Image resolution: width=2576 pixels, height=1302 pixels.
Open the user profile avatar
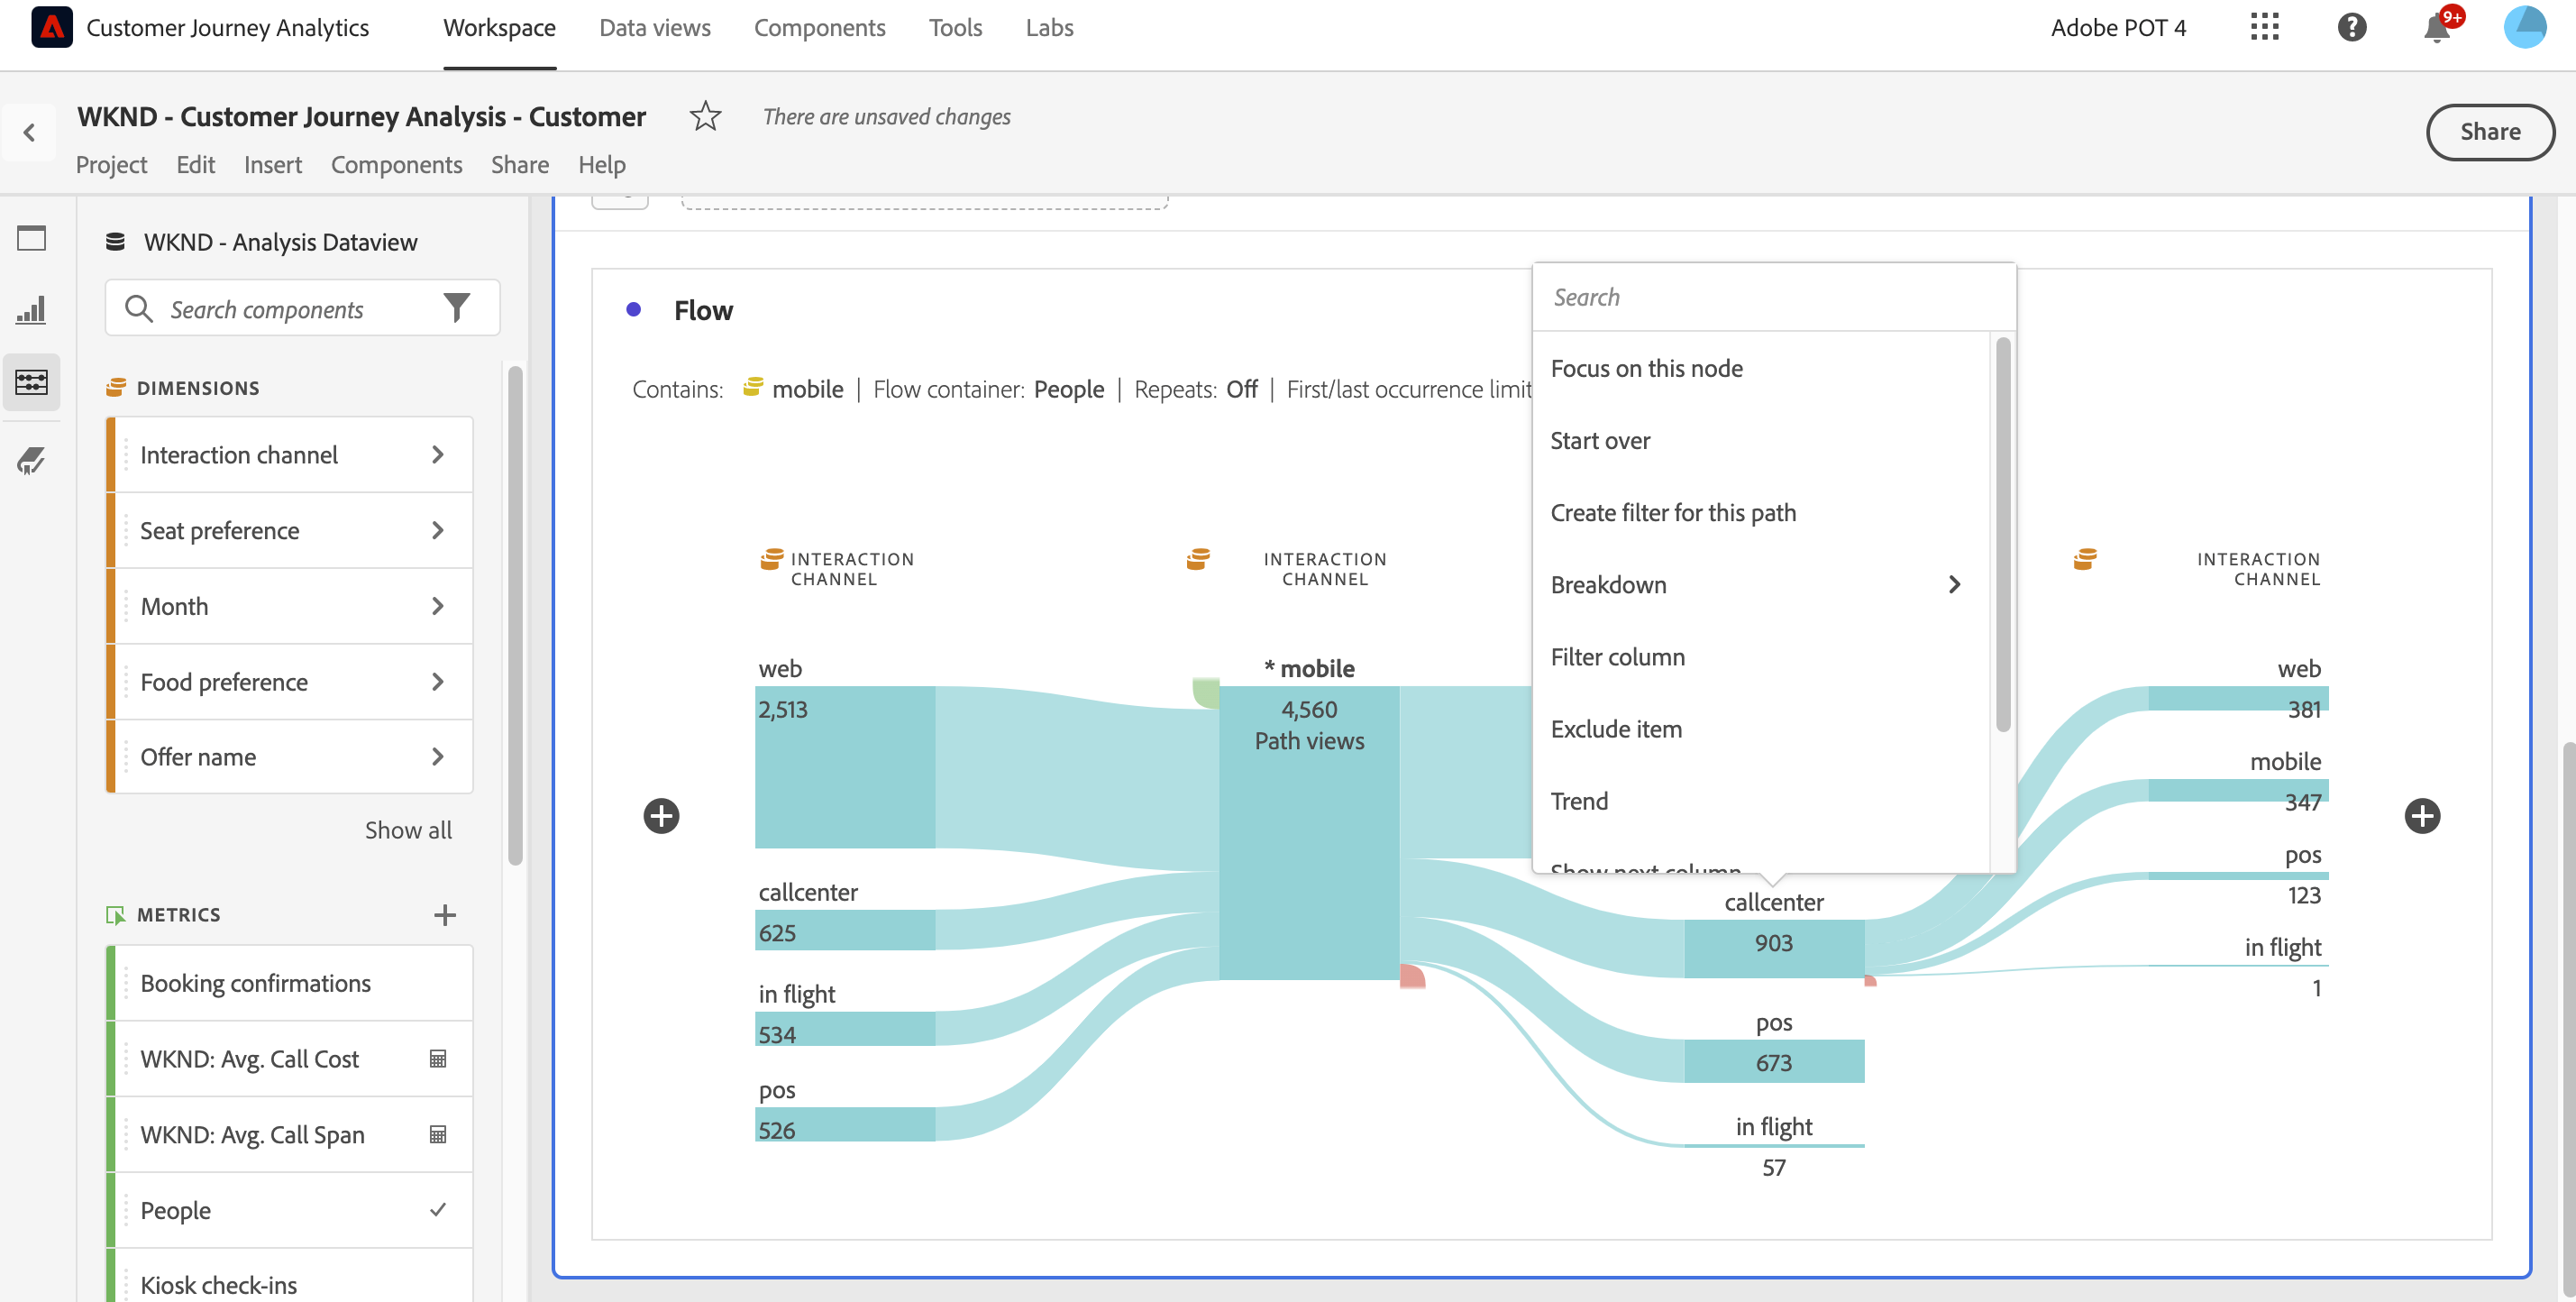click(2524, 27)
